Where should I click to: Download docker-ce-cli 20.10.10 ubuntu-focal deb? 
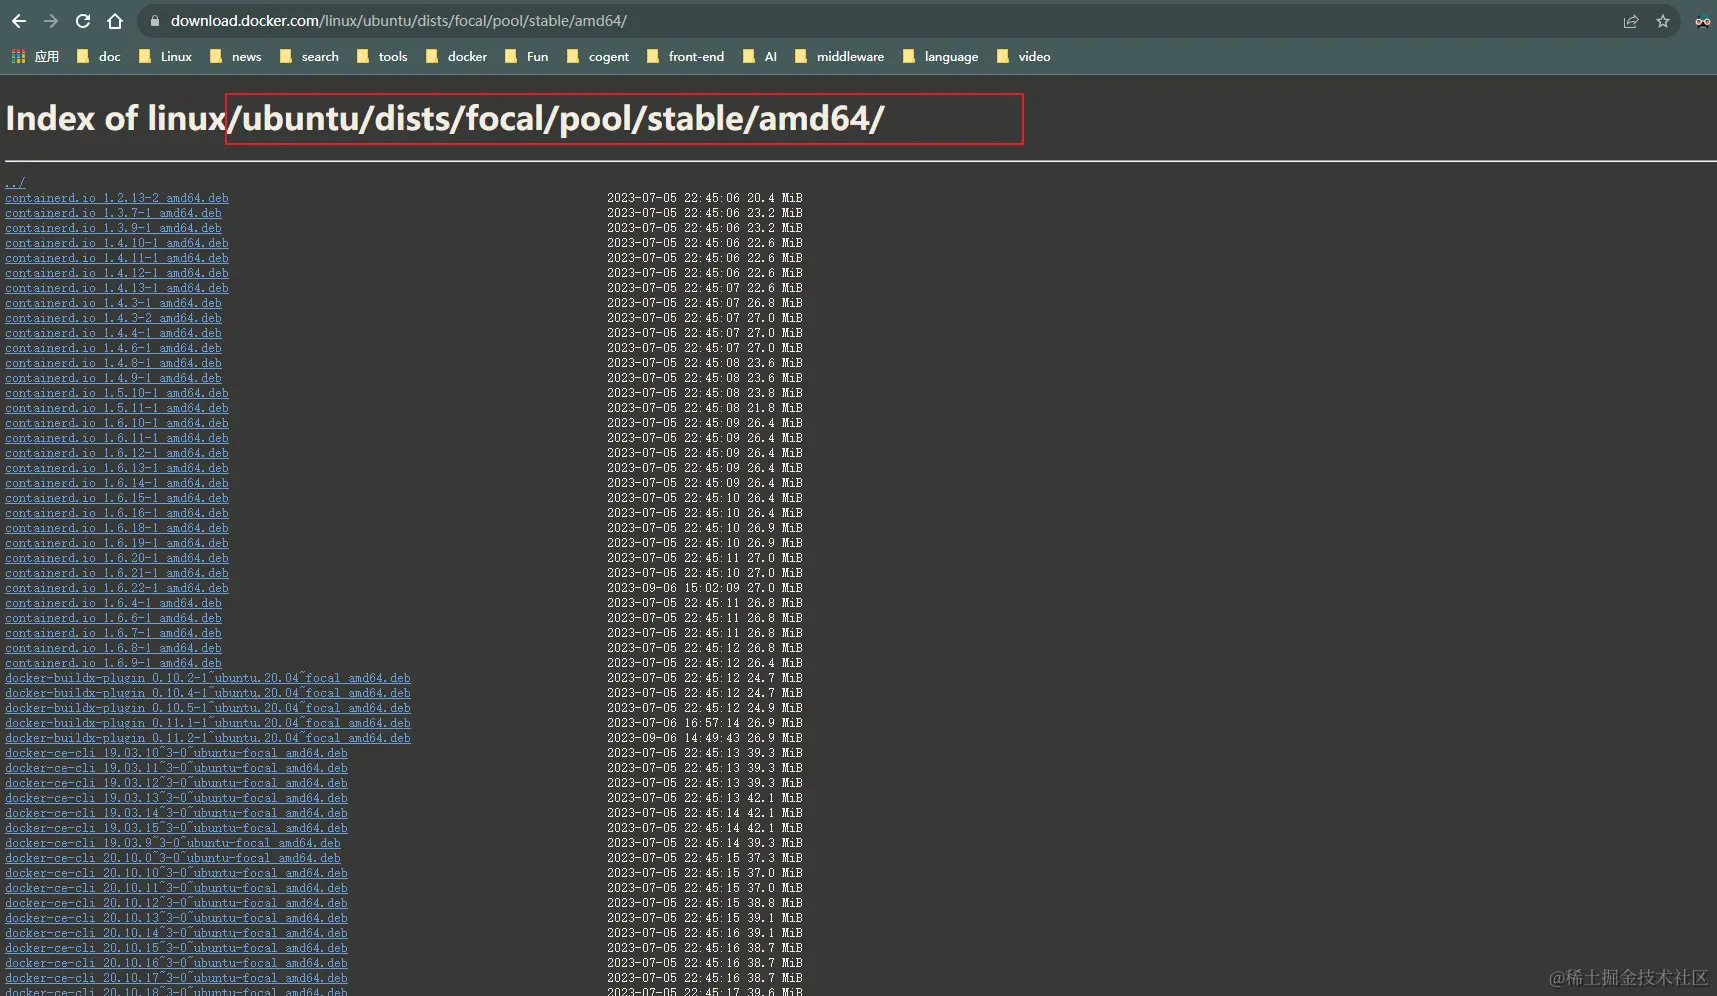tap(176, 873)
